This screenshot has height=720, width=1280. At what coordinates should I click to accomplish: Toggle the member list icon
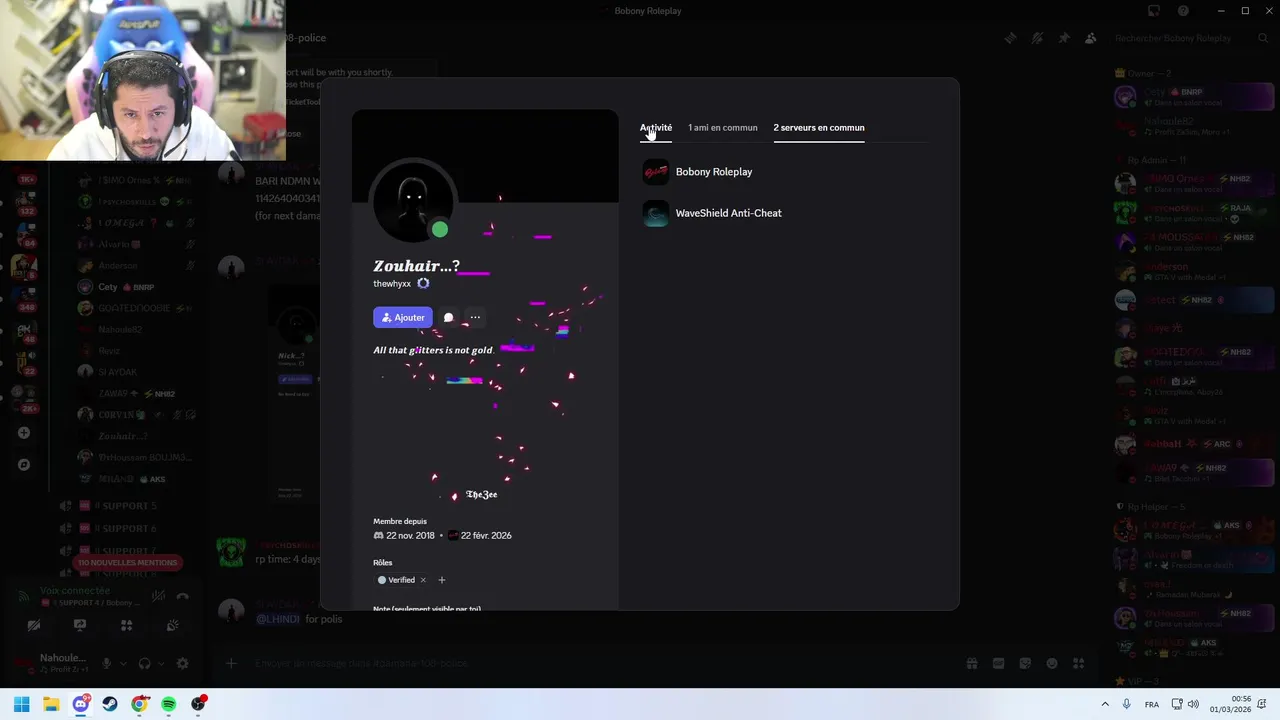coord(1090,38)
